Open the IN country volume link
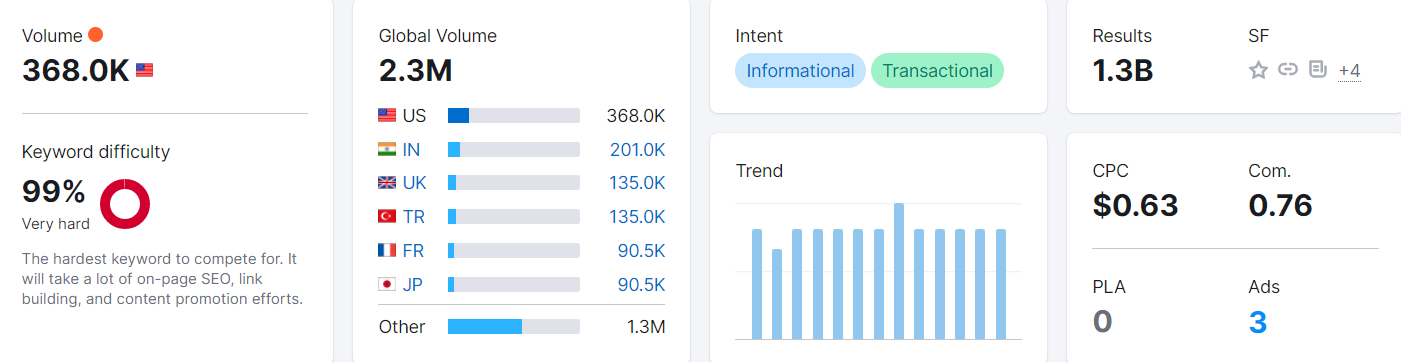Screen dimensions: 1401x362 point(412,149)
